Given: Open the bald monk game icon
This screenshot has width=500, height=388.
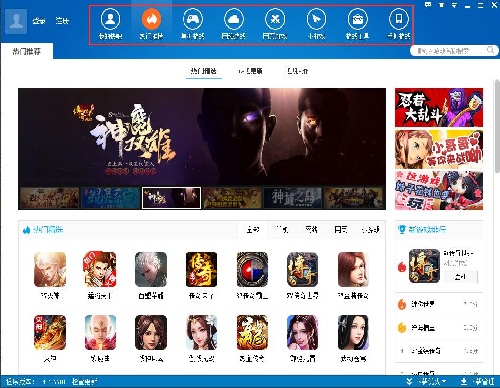Looking at the screenshot, I should point(100,332).
